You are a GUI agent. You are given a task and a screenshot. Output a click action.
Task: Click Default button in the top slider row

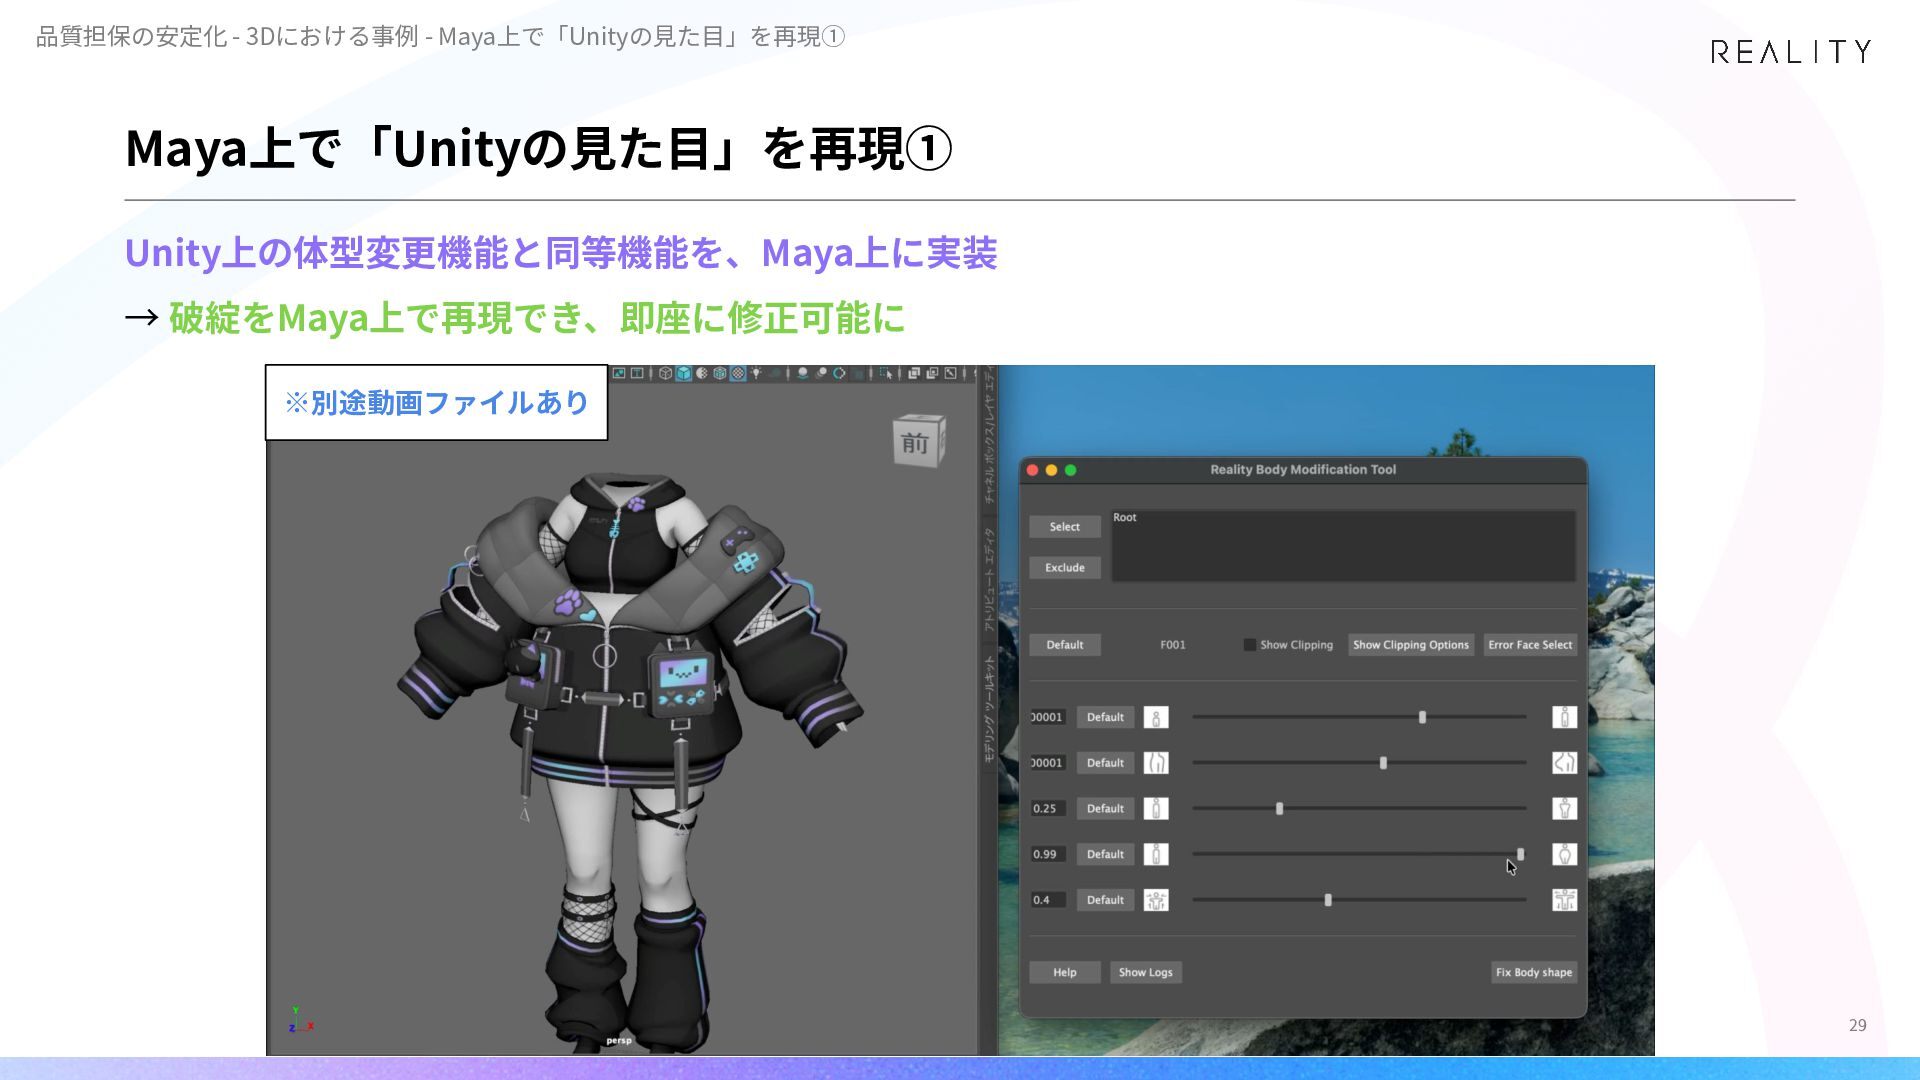(1105, 717)
